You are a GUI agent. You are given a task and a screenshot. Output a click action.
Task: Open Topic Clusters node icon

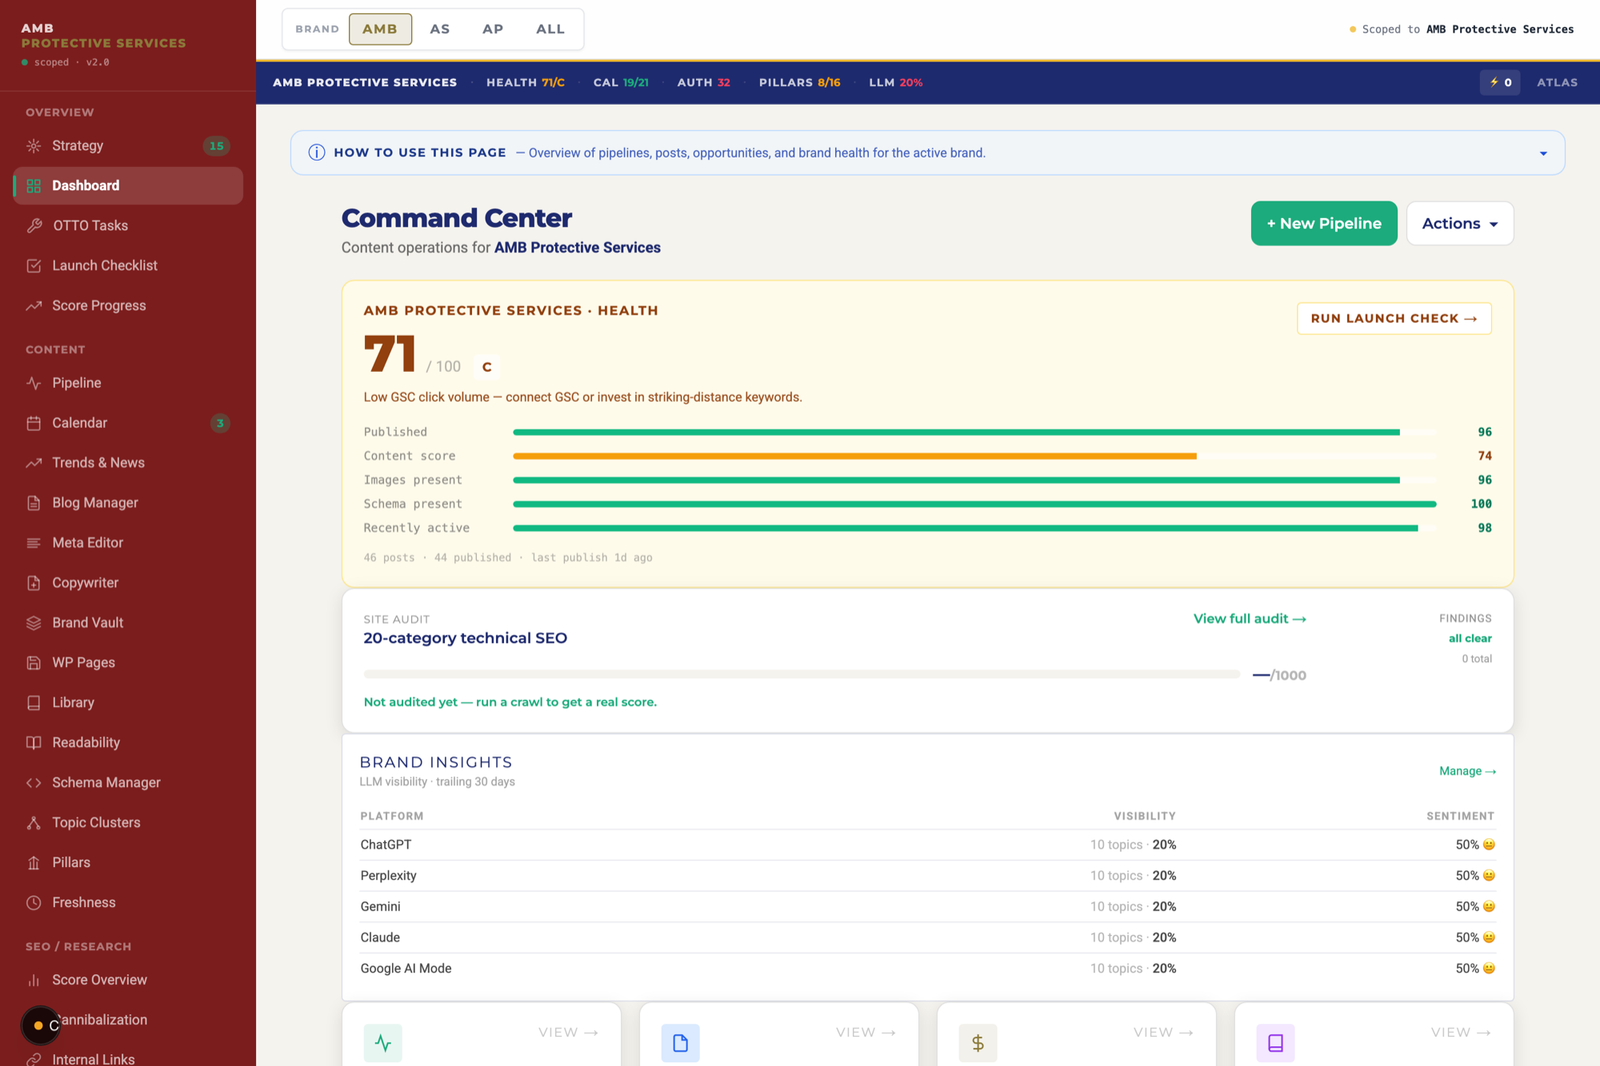33,823
